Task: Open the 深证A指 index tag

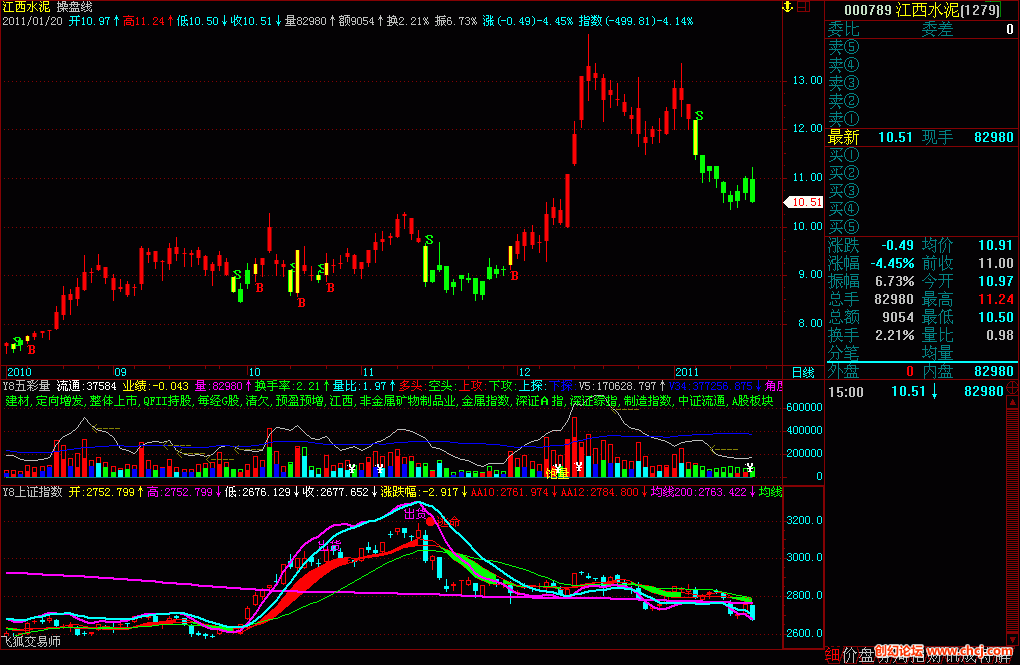Action: [x=539, y=401]
